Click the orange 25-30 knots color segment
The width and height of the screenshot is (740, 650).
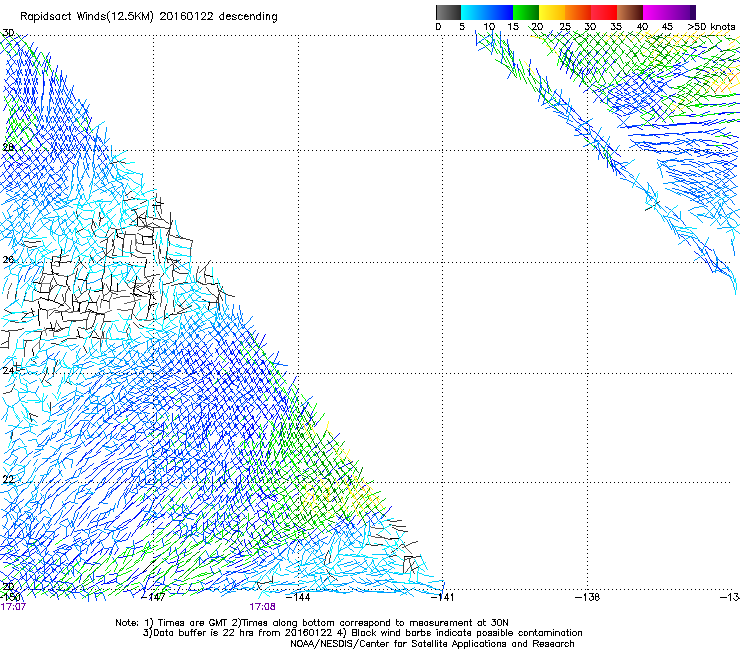click(578, 12)
